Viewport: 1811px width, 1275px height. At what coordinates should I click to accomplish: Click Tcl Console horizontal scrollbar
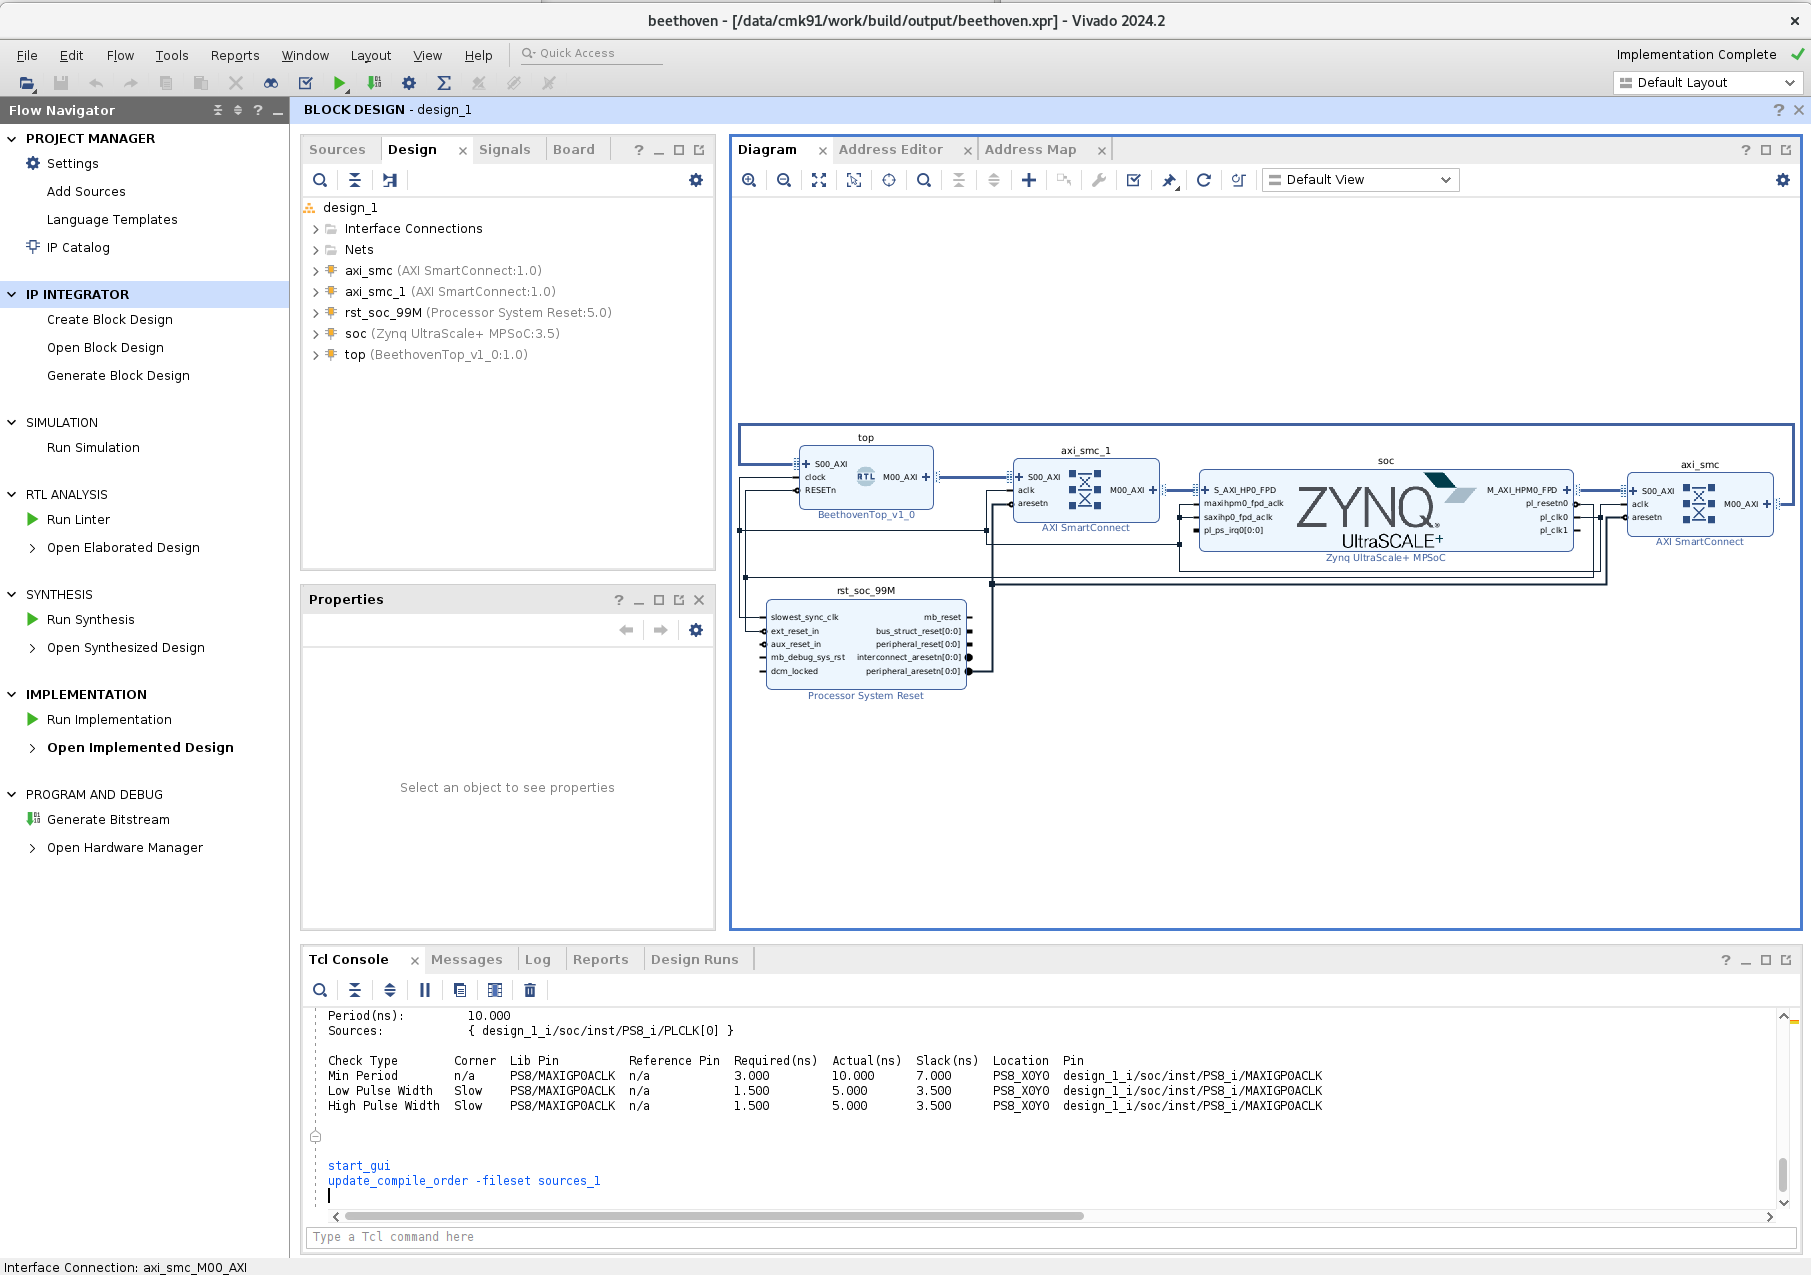[714, 1216]
